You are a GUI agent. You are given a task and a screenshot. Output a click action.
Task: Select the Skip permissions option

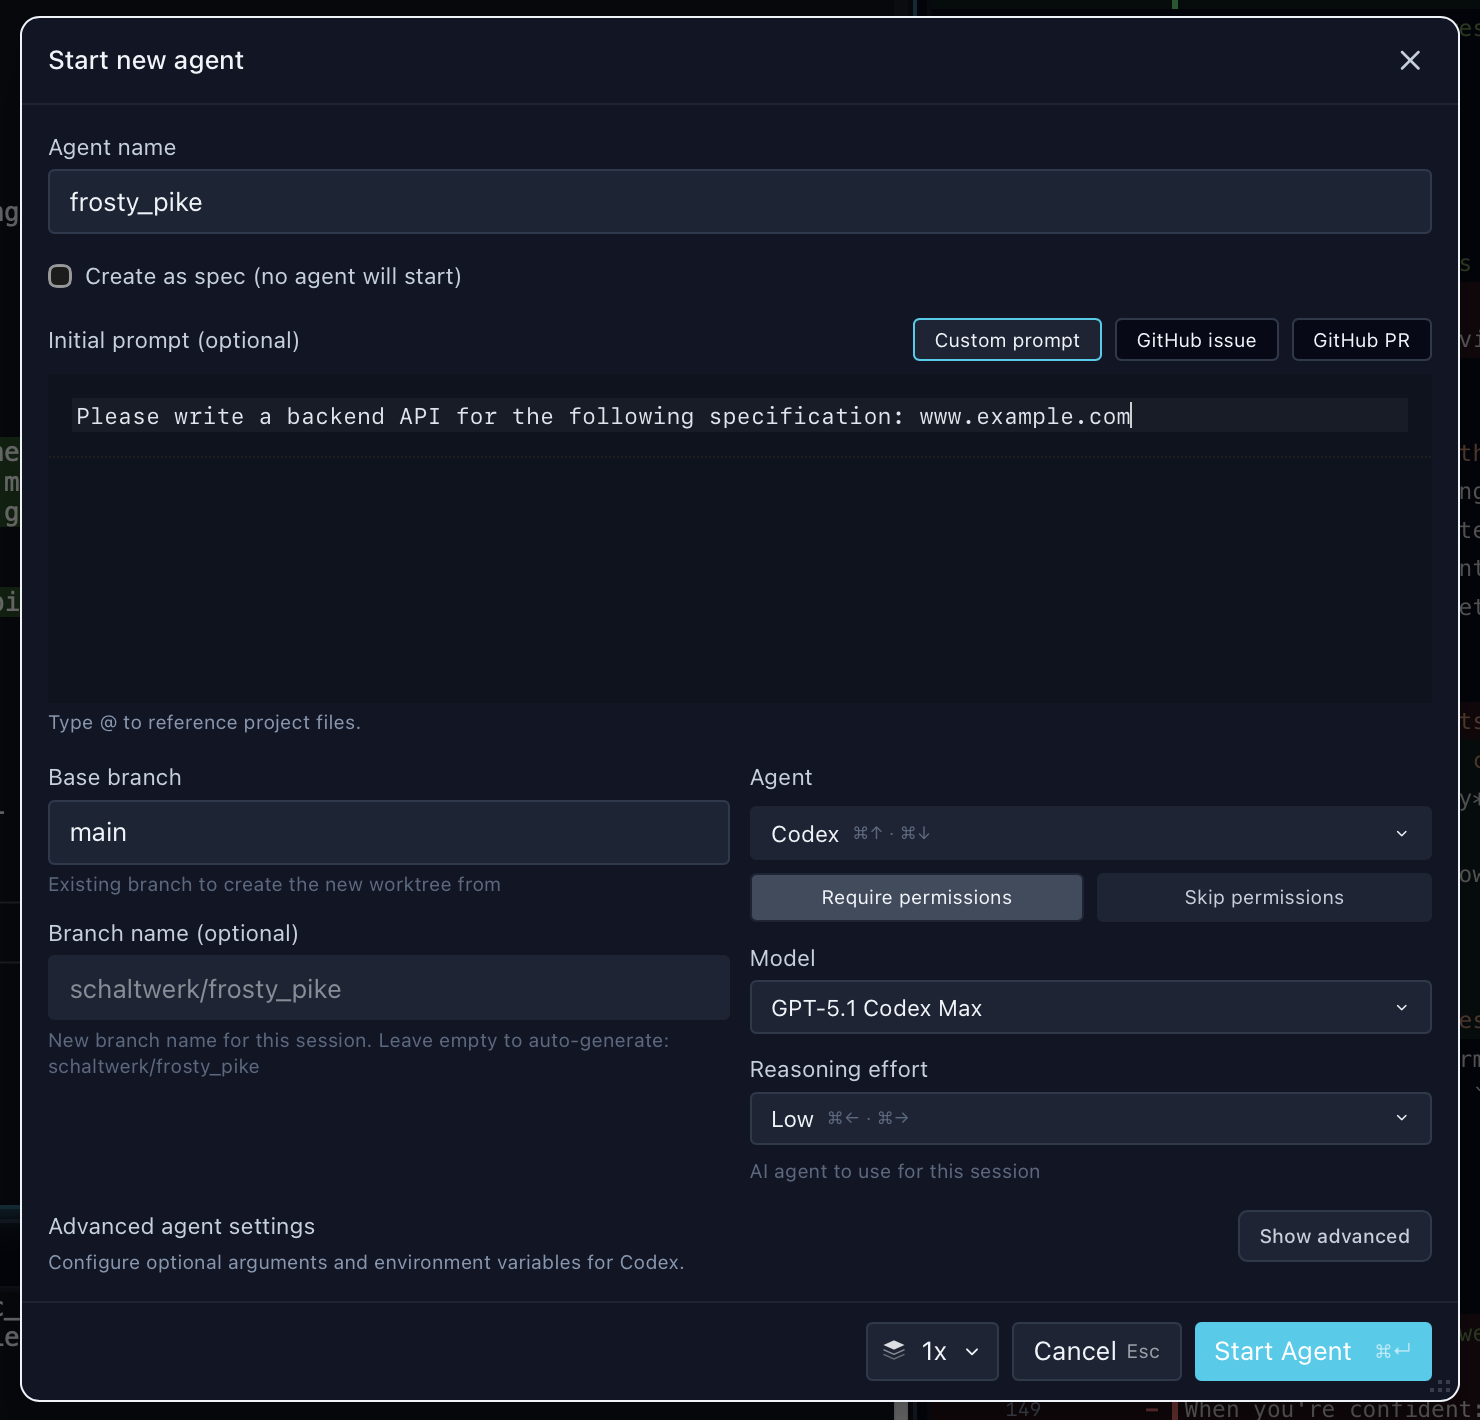click(1263, 897)
